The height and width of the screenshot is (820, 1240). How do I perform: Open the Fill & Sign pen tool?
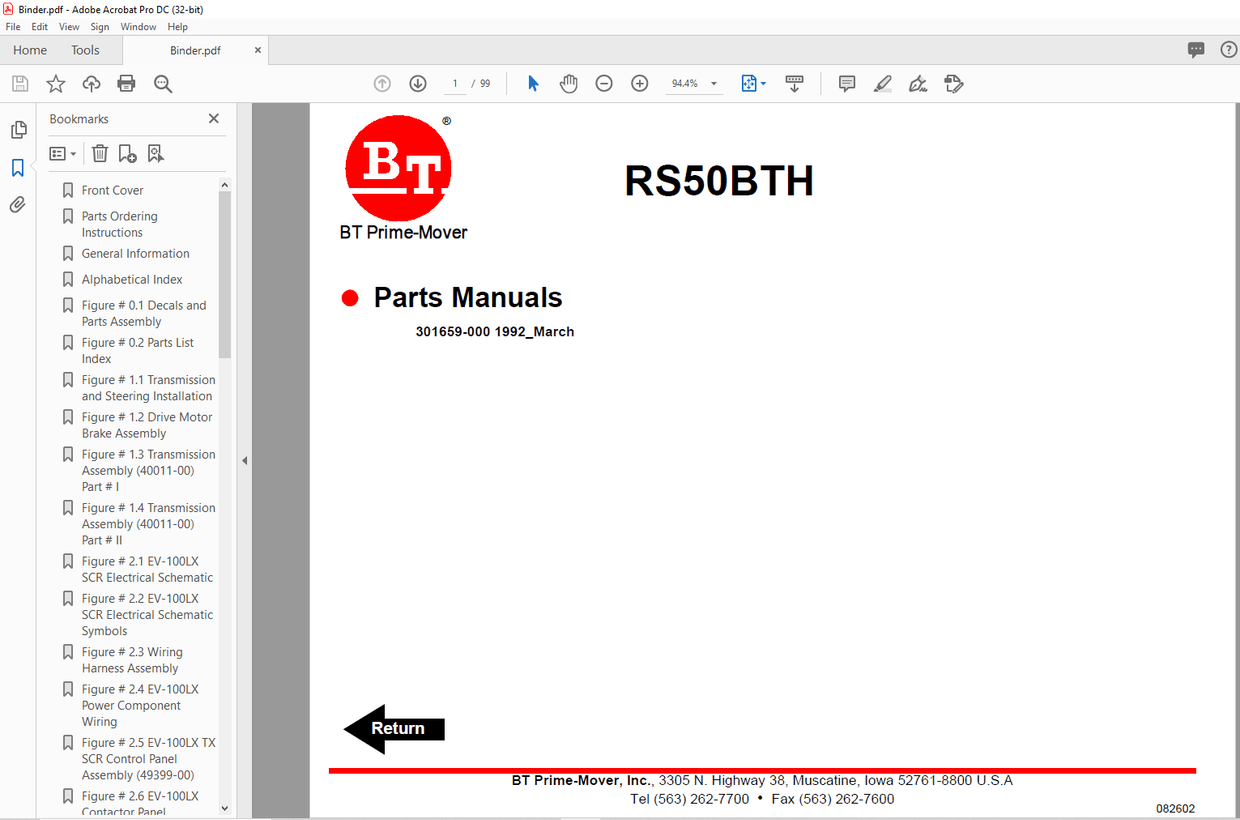coord(917,83)
